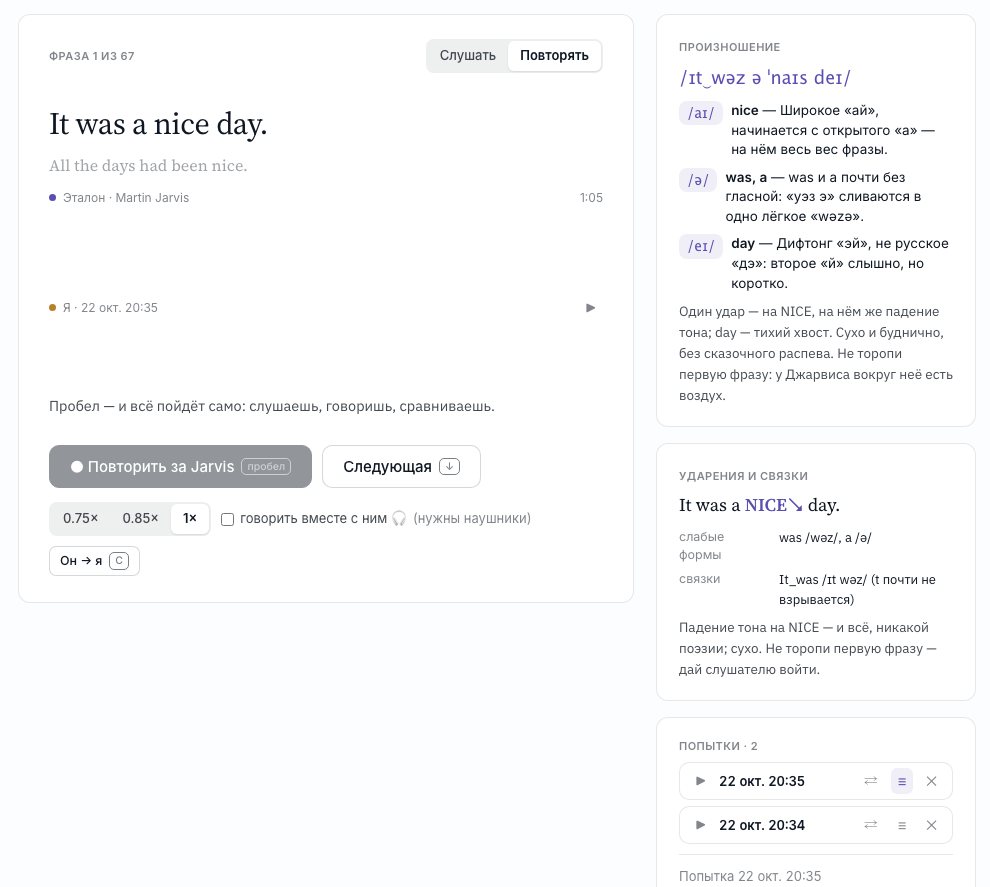Click the headphones icon beside говорить вместе с ним
This screenshot has width=990, height=887.
point(399,518)
